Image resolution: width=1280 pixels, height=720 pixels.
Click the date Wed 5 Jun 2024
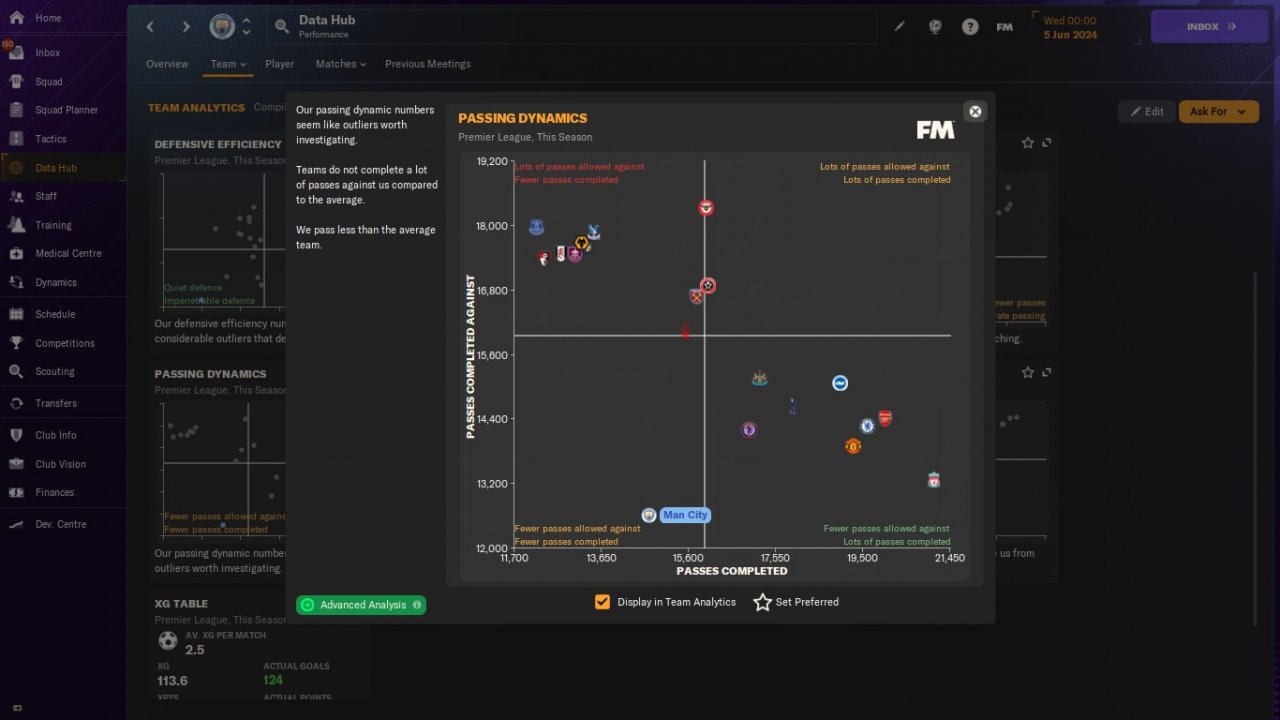pyautogui.click(x=1070, y=27)
